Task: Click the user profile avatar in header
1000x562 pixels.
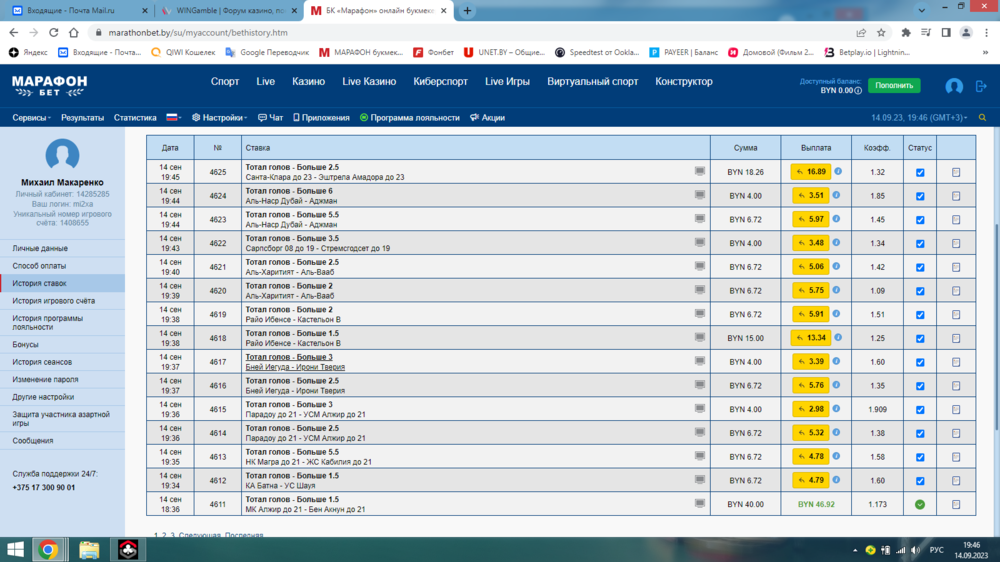Action: click(954, 87)
